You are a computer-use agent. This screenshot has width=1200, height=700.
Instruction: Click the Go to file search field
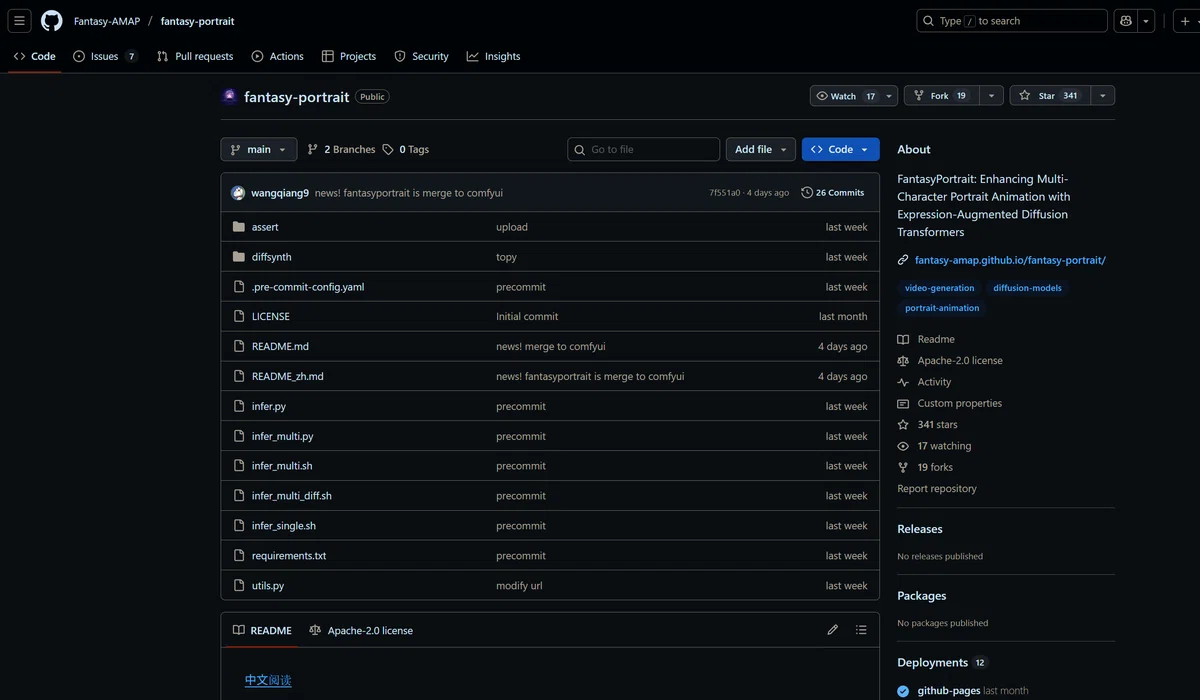pos(644,149)
